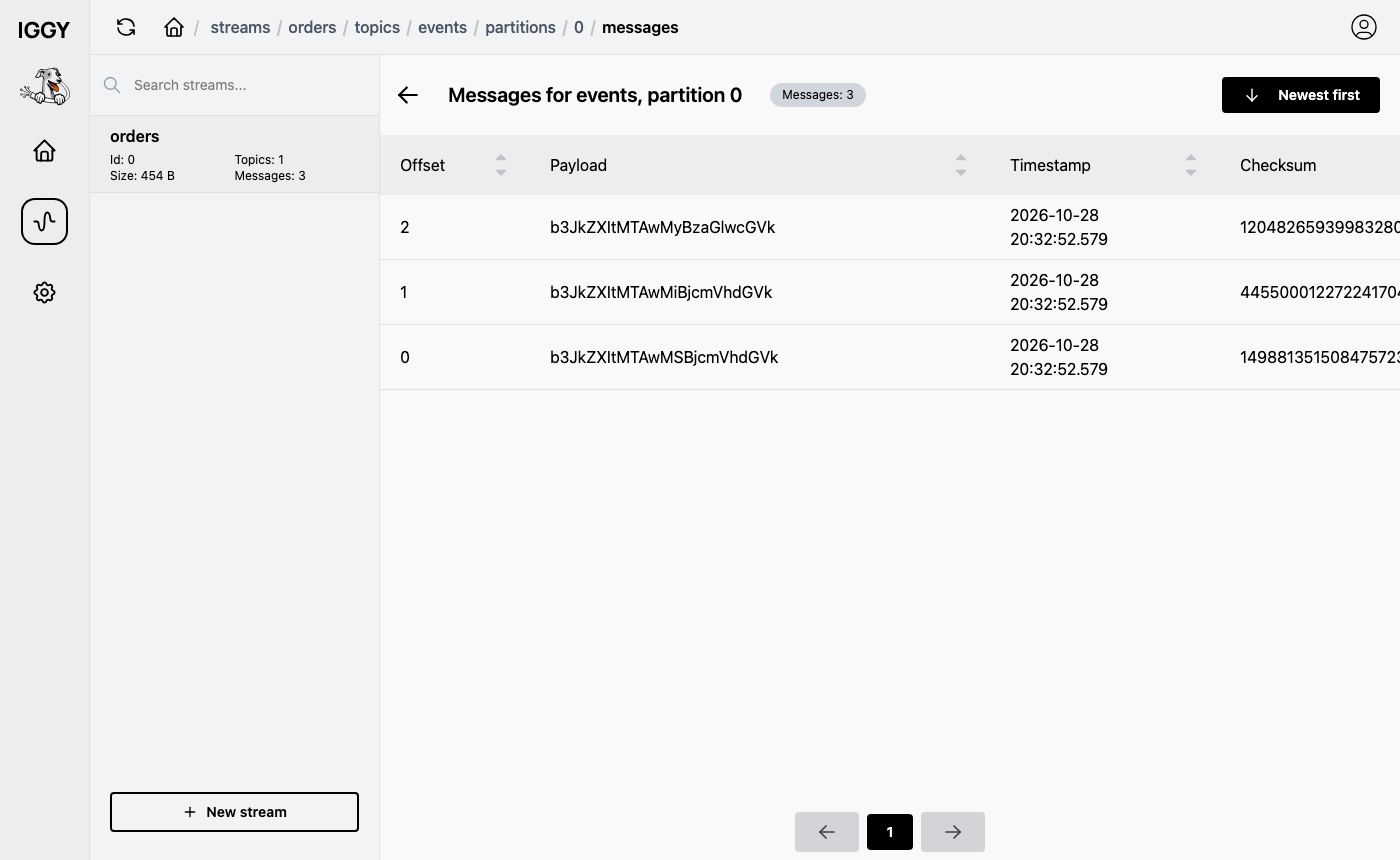
Task: Navigate to the streams breadcrumb
Action: (240, 27)
